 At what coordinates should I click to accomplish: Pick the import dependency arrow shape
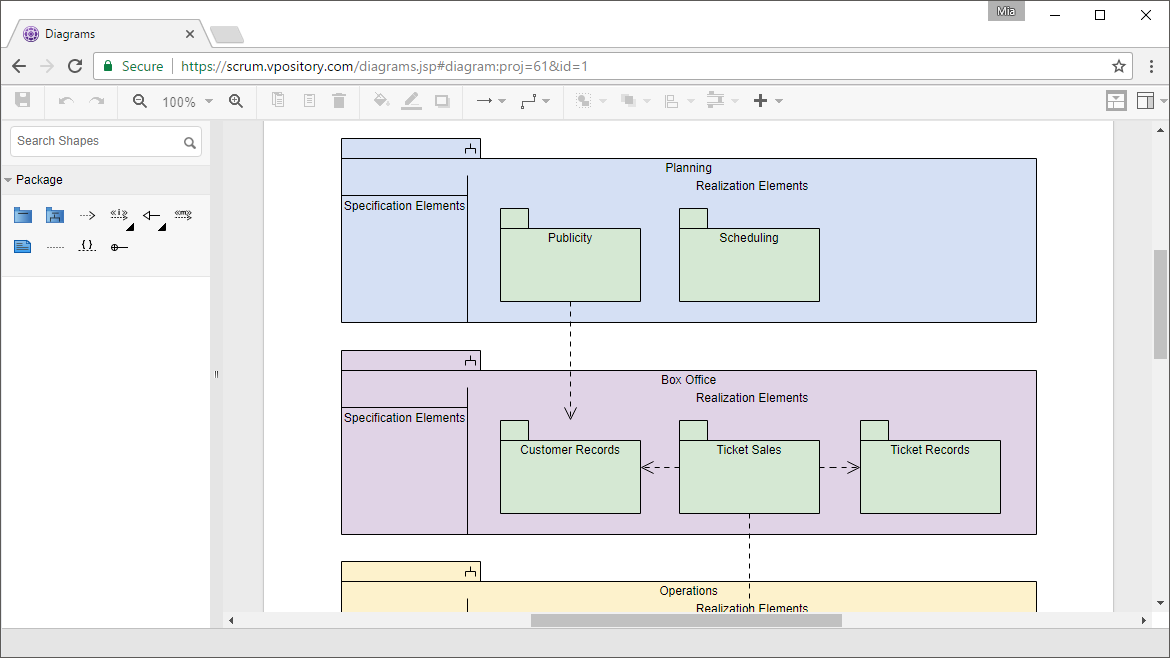pyautogui.click(x=119, y=215)
